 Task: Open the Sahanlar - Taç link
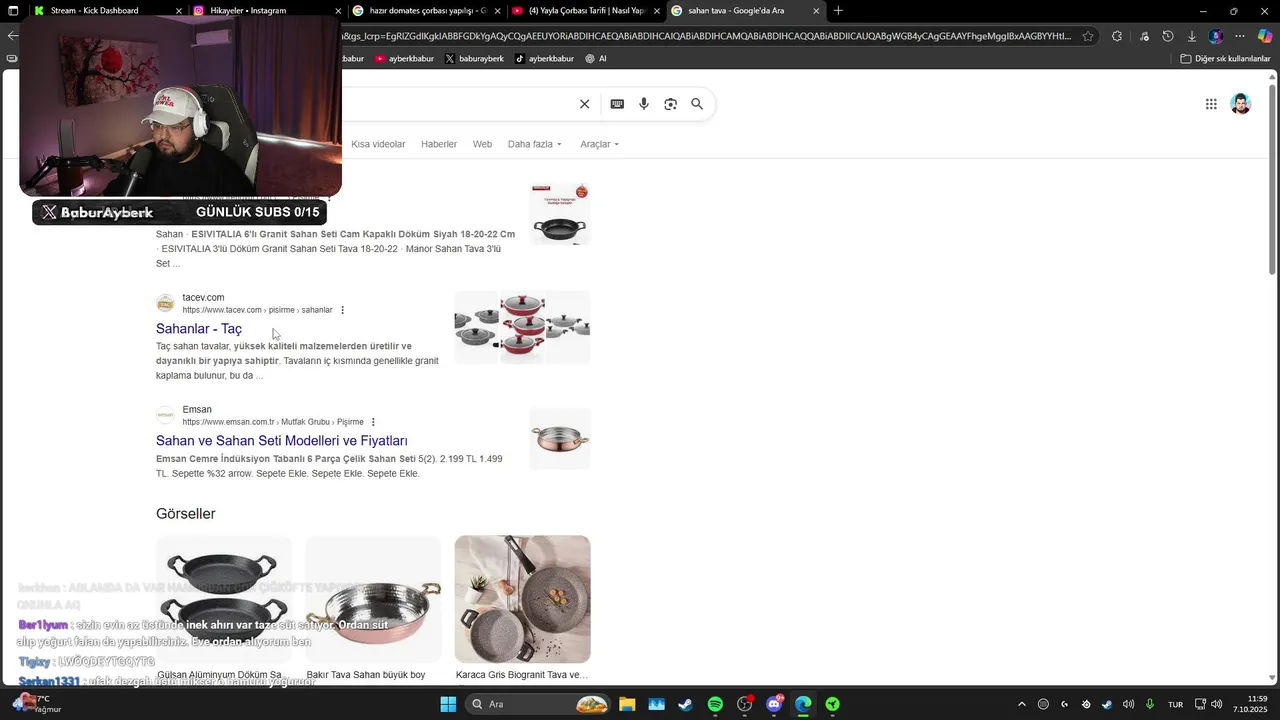(199, 328)
